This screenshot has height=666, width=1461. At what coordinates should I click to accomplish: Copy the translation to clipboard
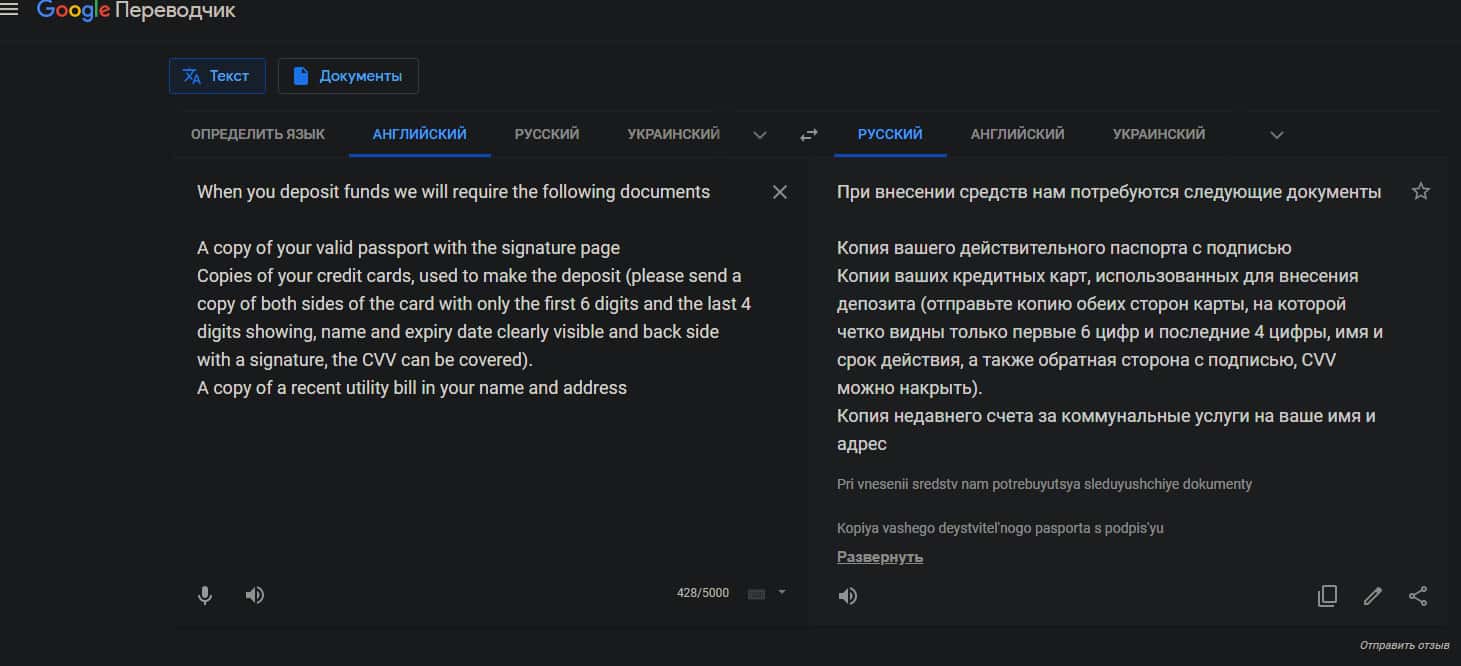pyautogui.click(x=1327, y=596)
